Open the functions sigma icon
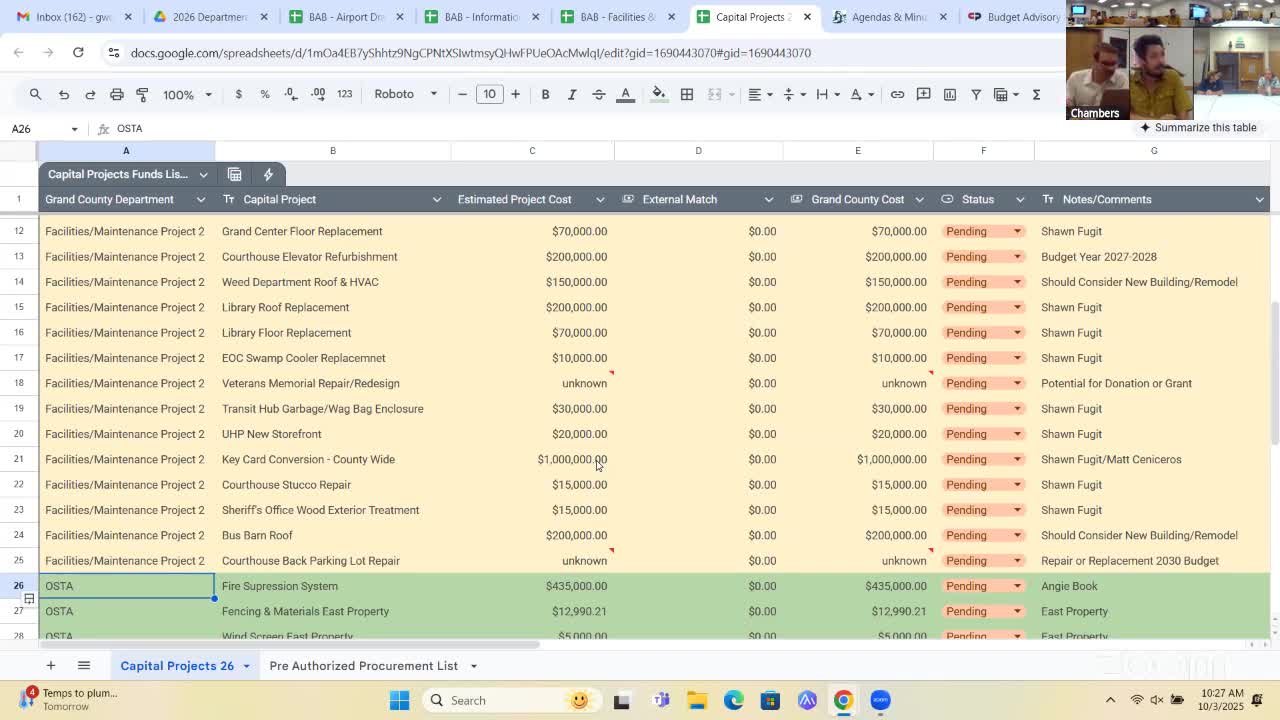Image resolution: width=1280 pixels, height=720 pixels. pos(1036,94)
